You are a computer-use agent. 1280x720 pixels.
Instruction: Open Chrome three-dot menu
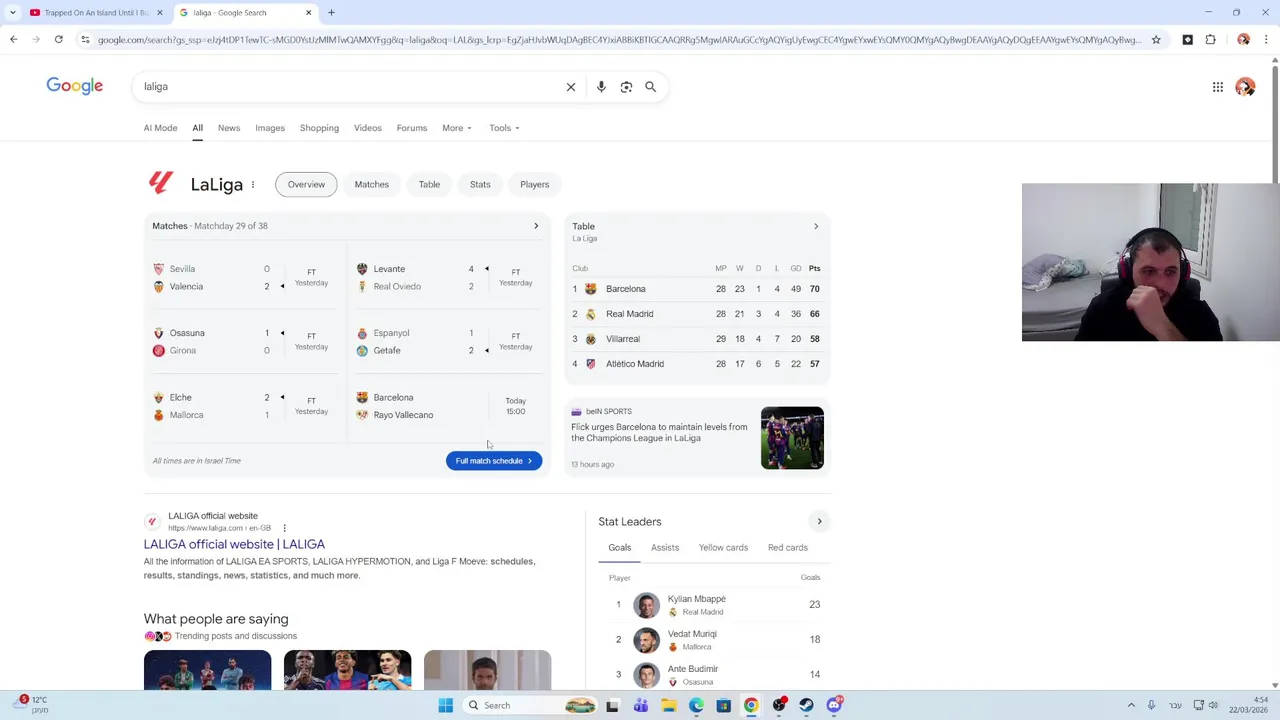[x=1266, y=39]
